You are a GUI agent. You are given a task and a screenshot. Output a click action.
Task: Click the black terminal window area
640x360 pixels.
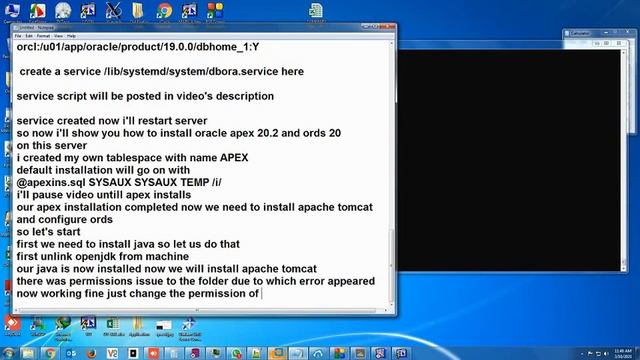pos(509,160)
